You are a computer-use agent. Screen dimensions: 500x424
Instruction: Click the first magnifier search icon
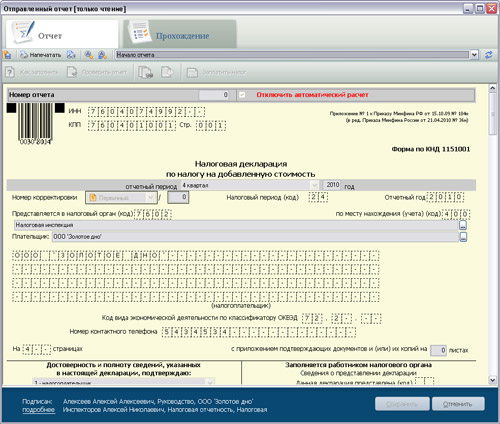pyautogui.click(x=89, y=55)
